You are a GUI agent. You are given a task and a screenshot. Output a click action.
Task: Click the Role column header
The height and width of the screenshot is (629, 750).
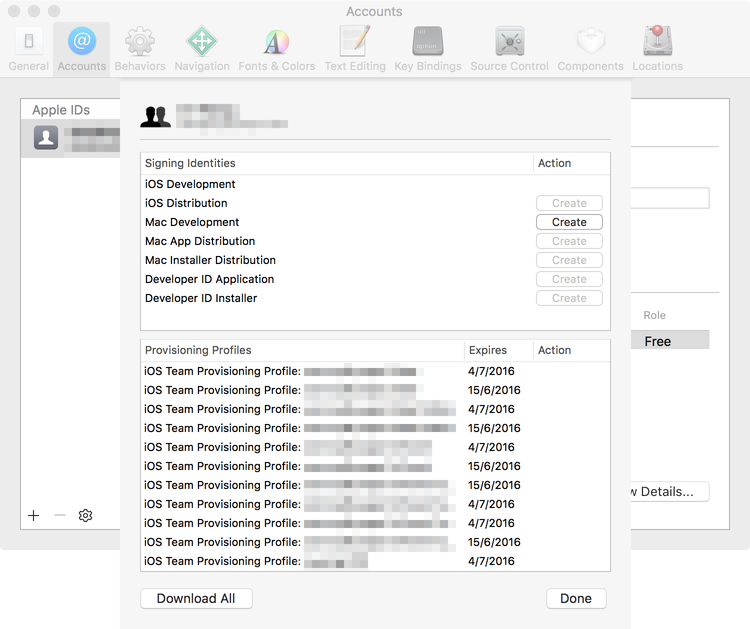click(x=654, y=315)
